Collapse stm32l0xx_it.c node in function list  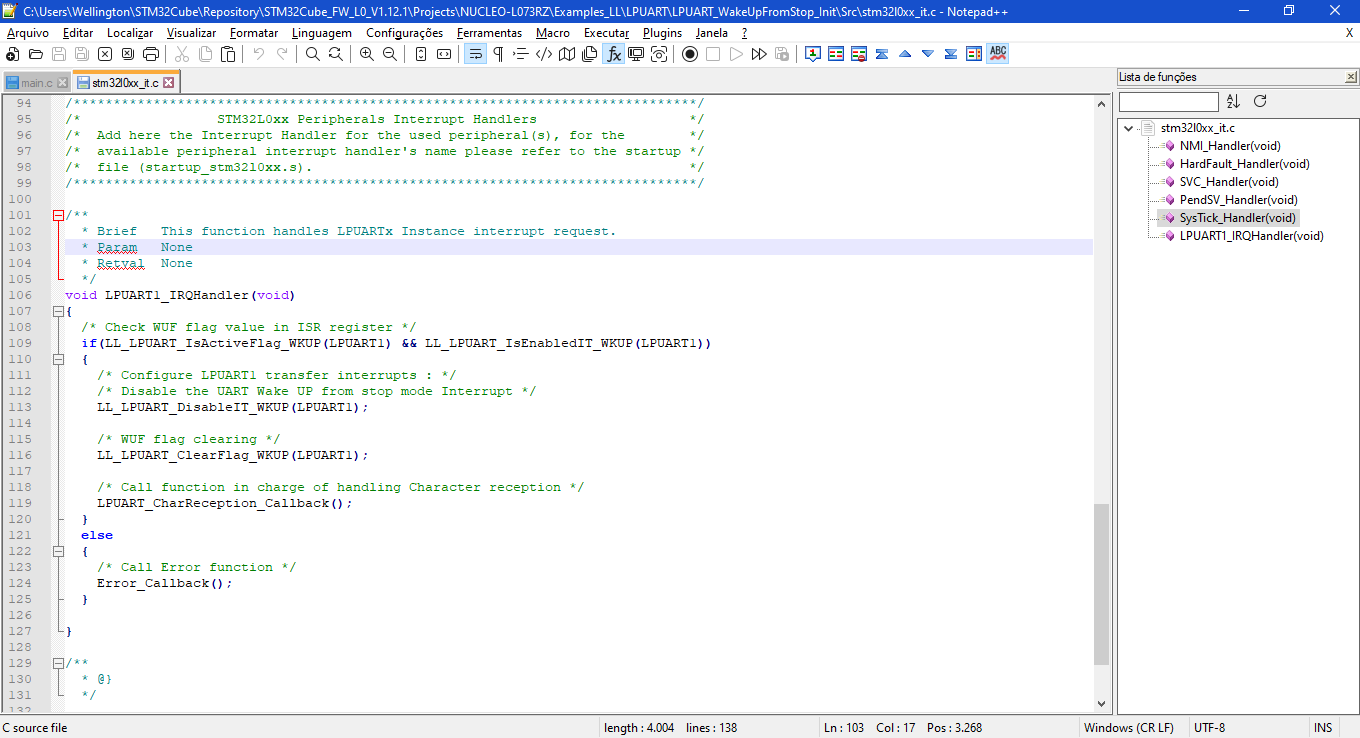click(x=1129, y=128)
